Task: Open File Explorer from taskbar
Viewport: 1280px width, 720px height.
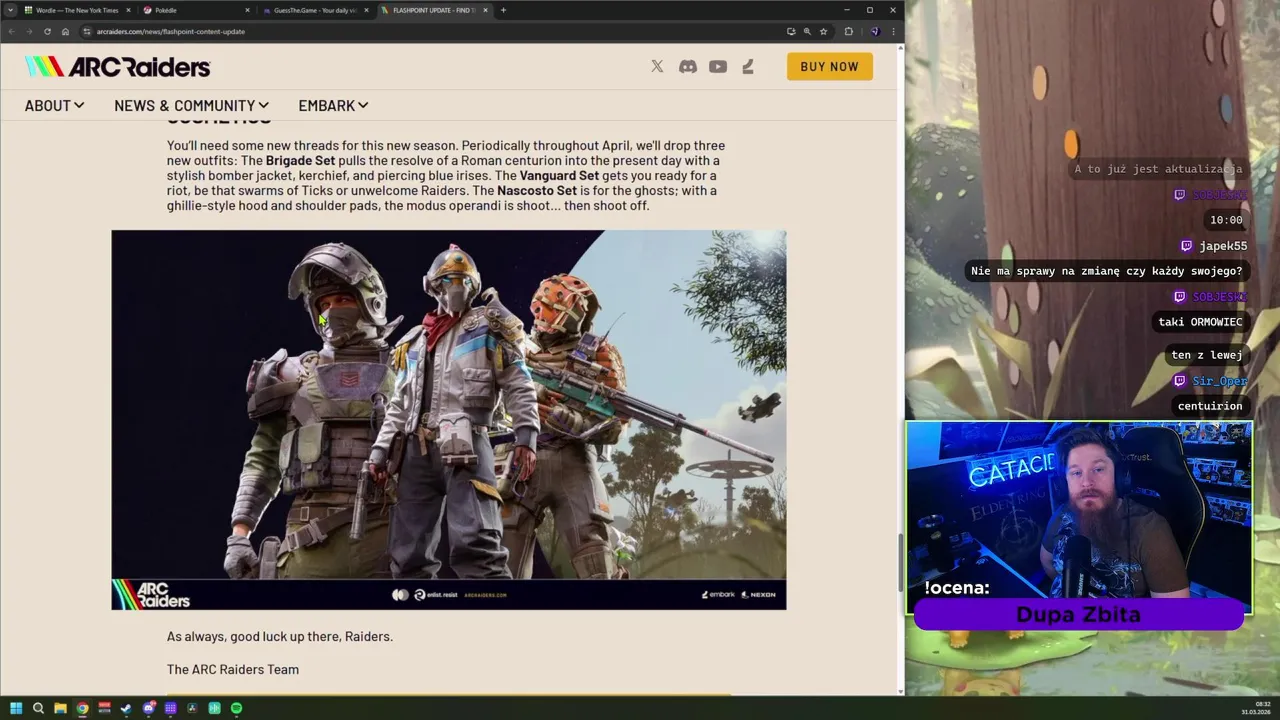Action: pyautogui.click(x=60, y=708)
